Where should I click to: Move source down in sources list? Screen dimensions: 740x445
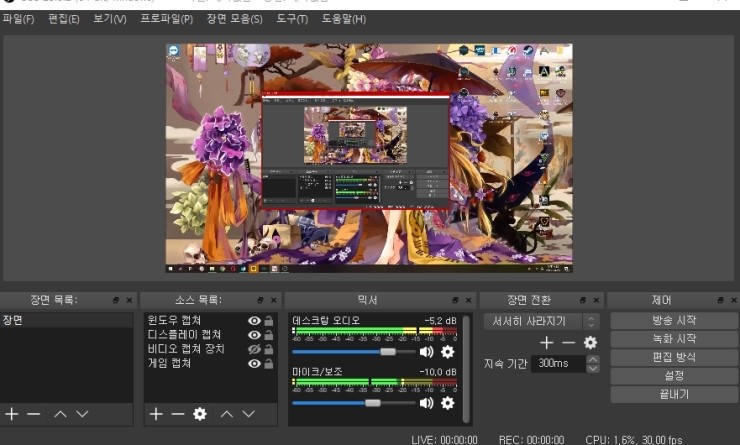pos(249,414)
